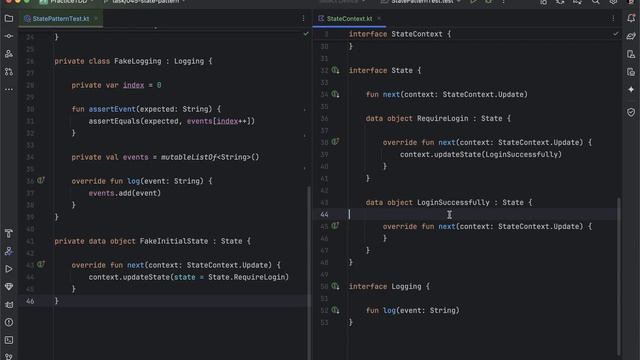Close the StateContext.kt tab
640x360 pixels.
tap(379, 19)
